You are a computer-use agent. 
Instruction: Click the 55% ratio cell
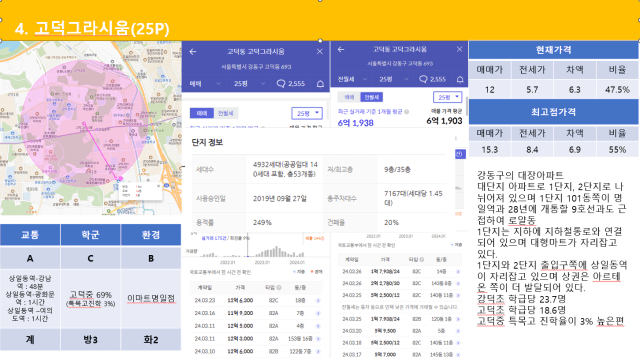(x=617, y=149)
